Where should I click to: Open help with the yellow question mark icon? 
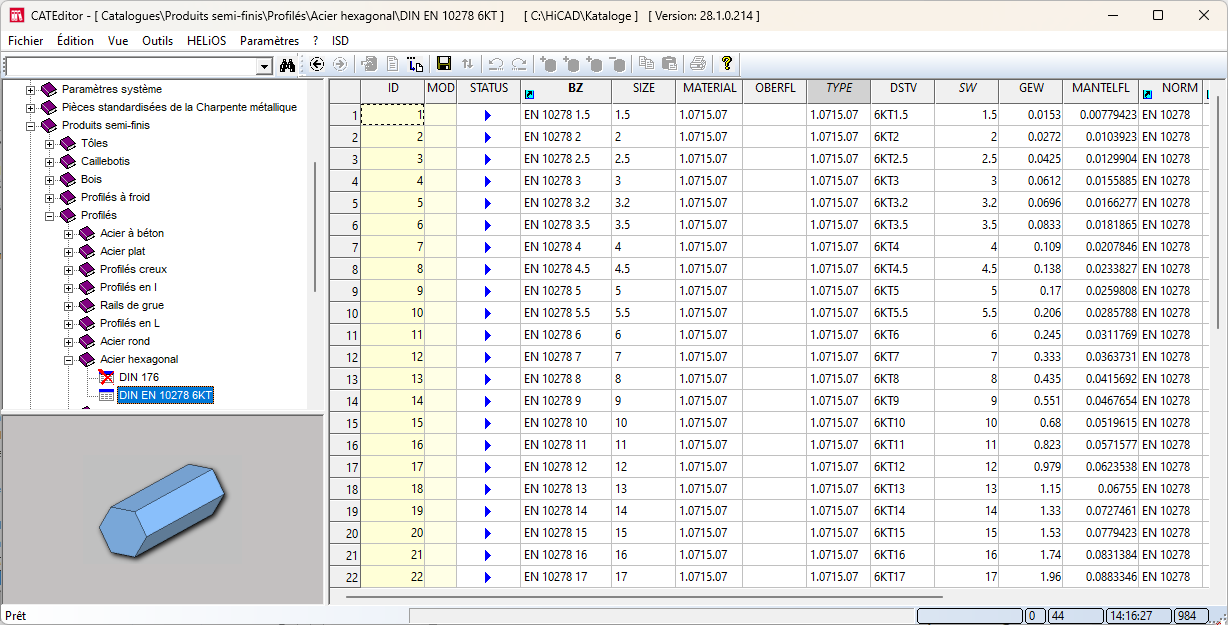click(x=727, y=64)
